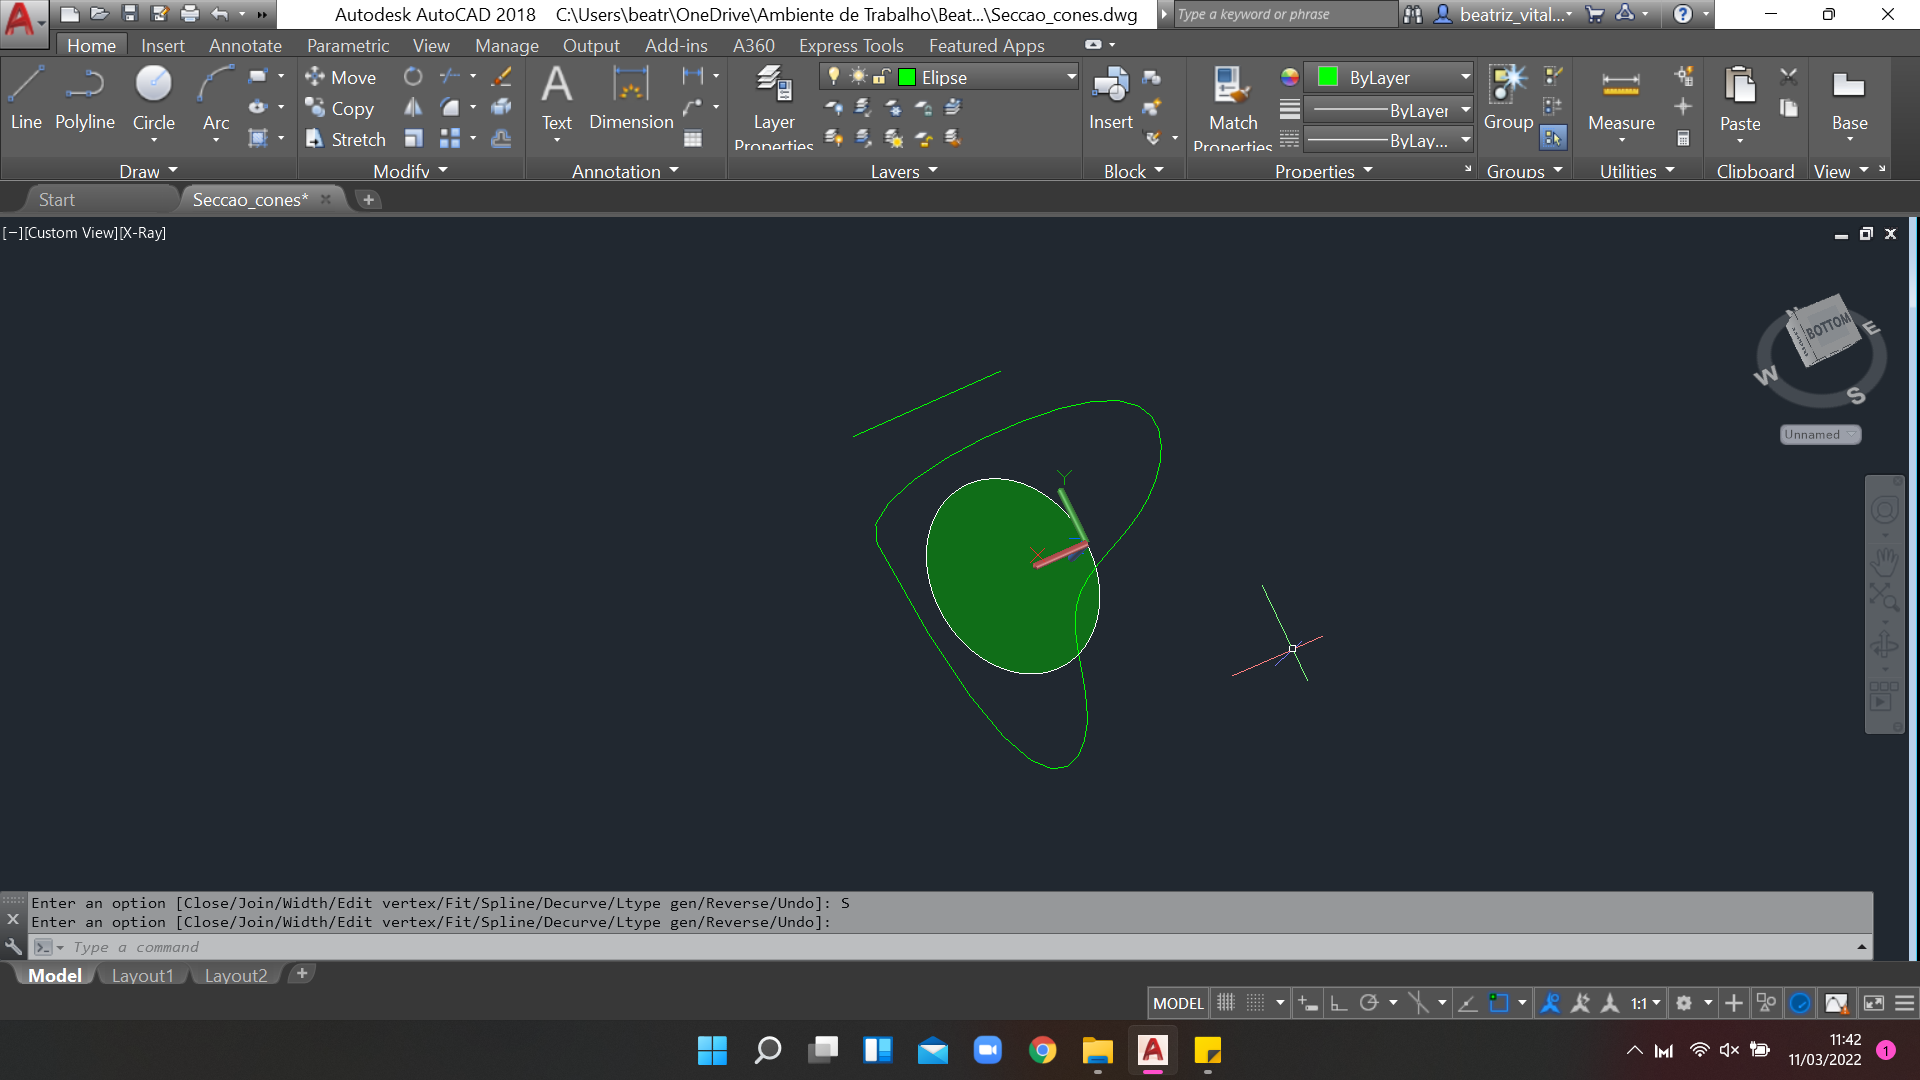Viewport: 1920px width, 1080px height.
Task: Toggle dynamic input in status bar
Action: click(1308, 1003)
